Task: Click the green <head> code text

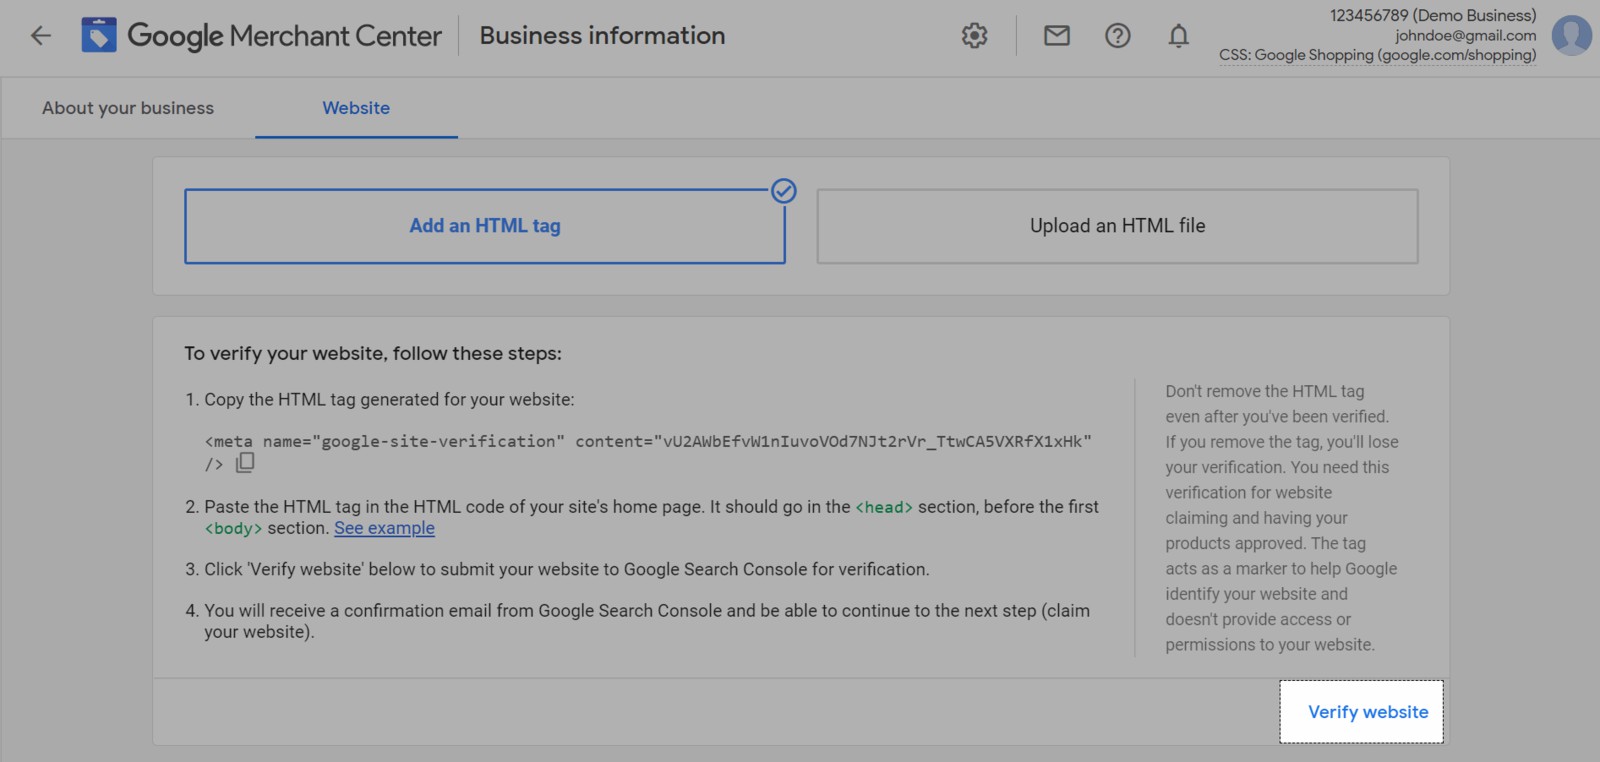Action: (884, 507)
